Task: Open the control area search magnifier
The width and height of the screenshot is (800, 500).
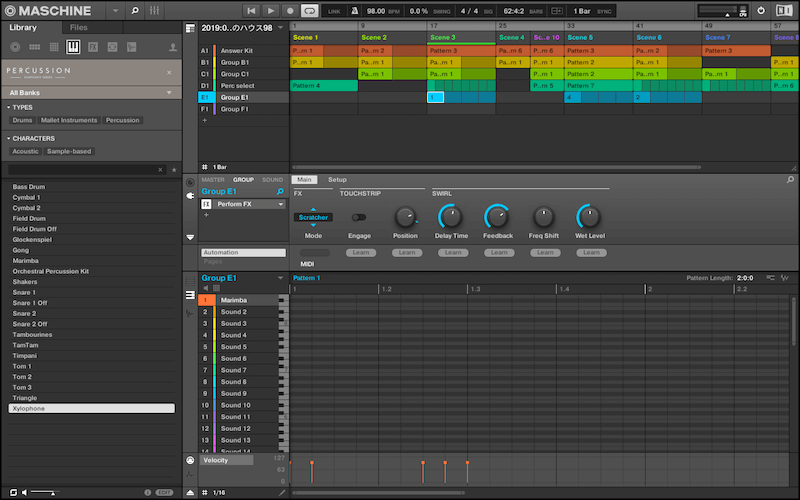Action: click(x=790, y=180)
